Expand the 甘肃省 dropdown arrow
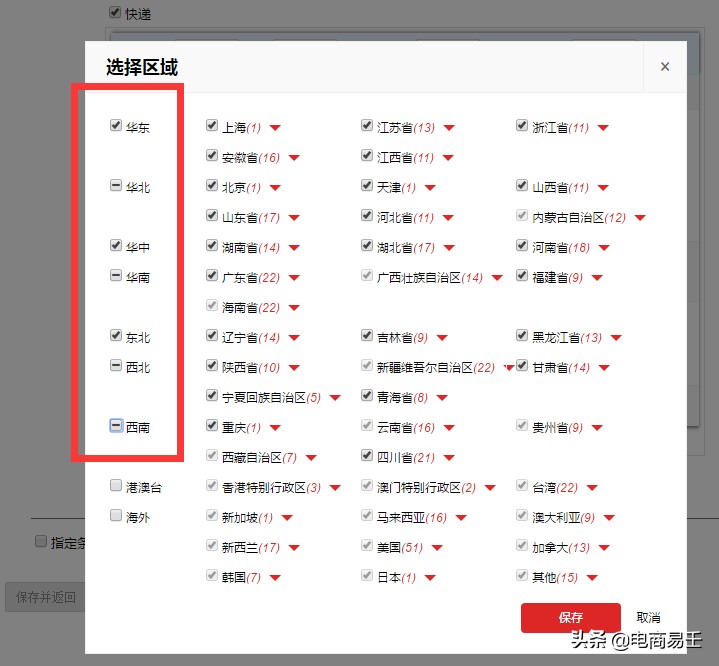719x666 pixels. (x=604, y=368)
